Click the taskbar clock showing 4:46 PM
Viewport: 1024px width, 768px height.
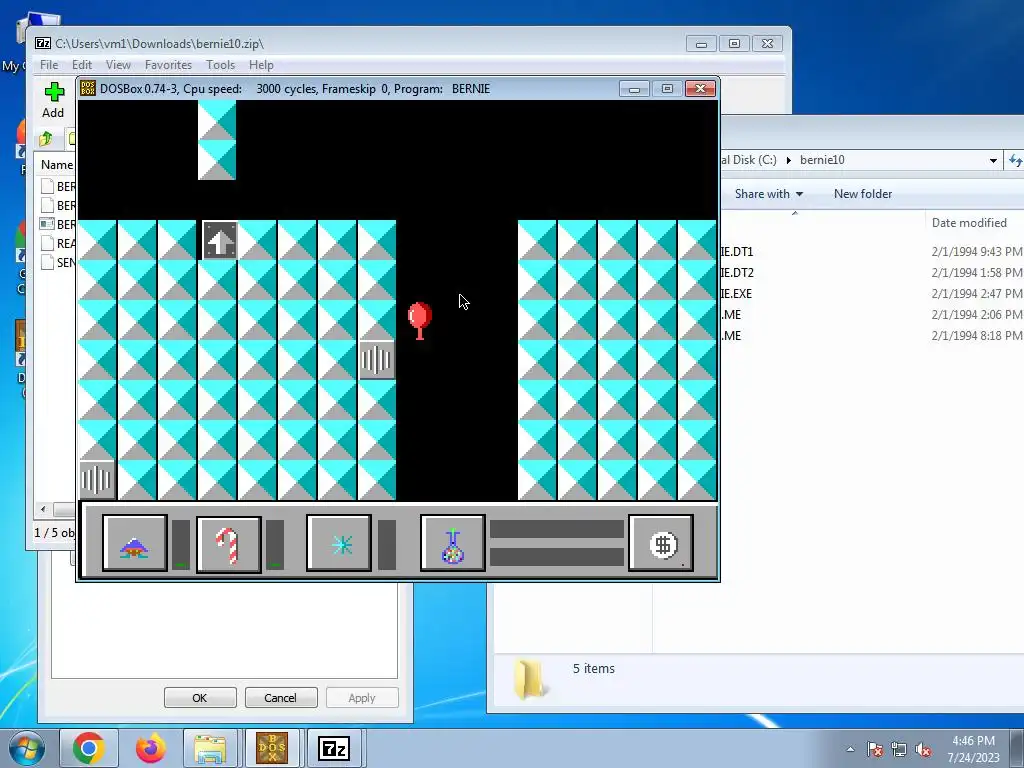[973, 748]
